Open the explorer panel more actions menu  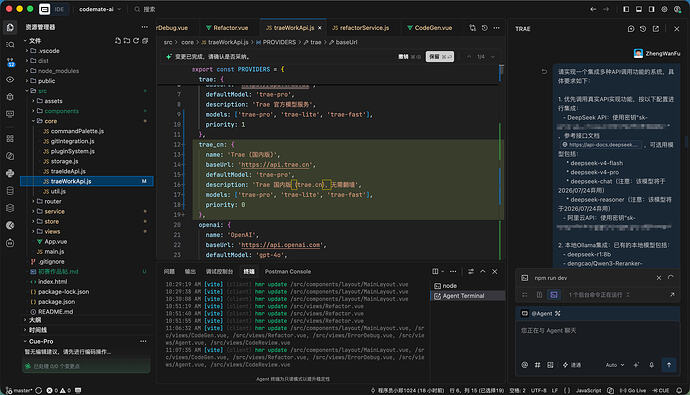click(x=144, y=27)
